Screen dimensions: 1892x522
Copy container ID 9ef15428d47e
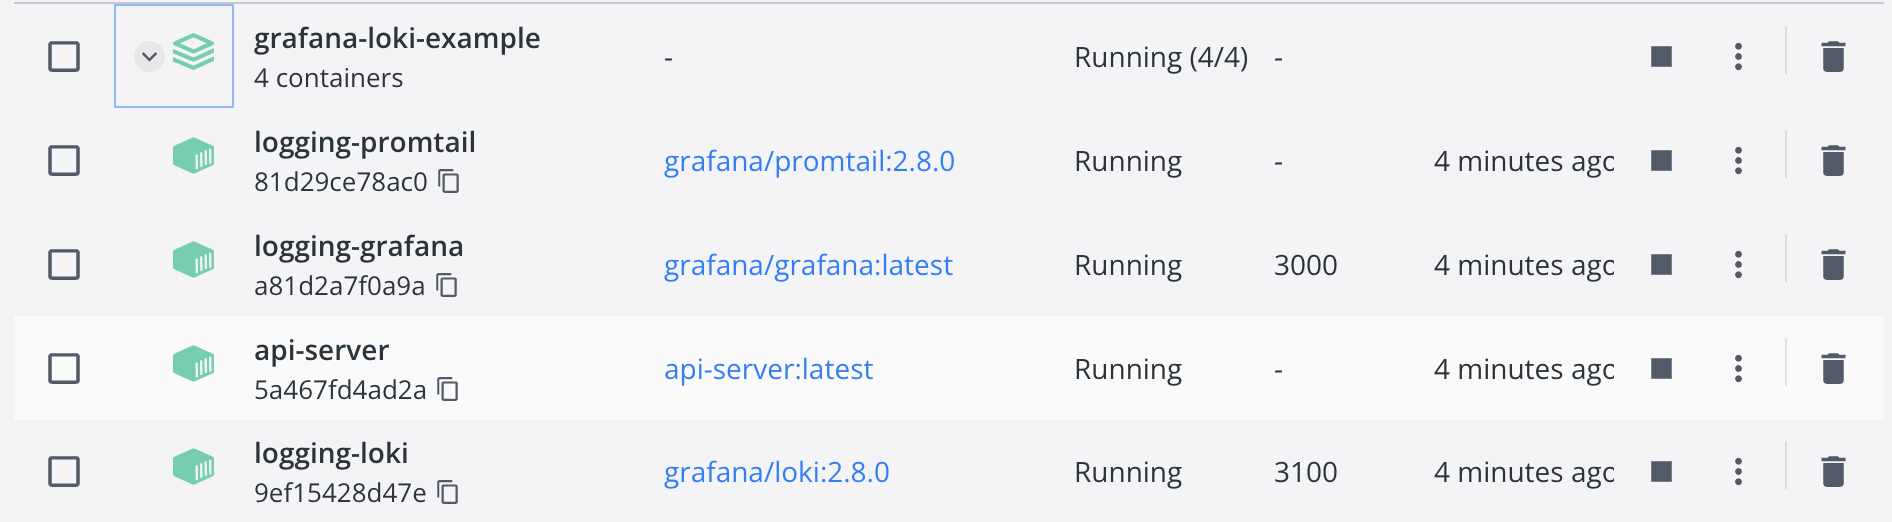coord(448,492)
